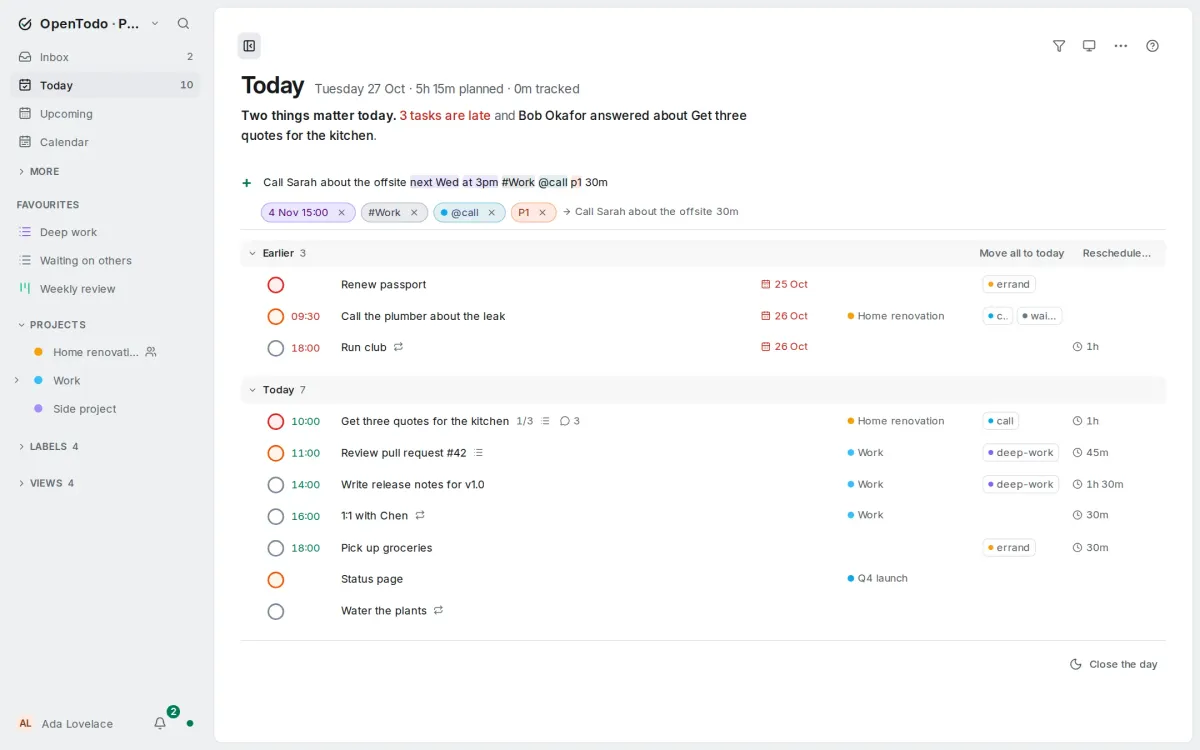Click the clock duration icon on Run club
The image size is (1200, 750).
[x=1078, y=347]
